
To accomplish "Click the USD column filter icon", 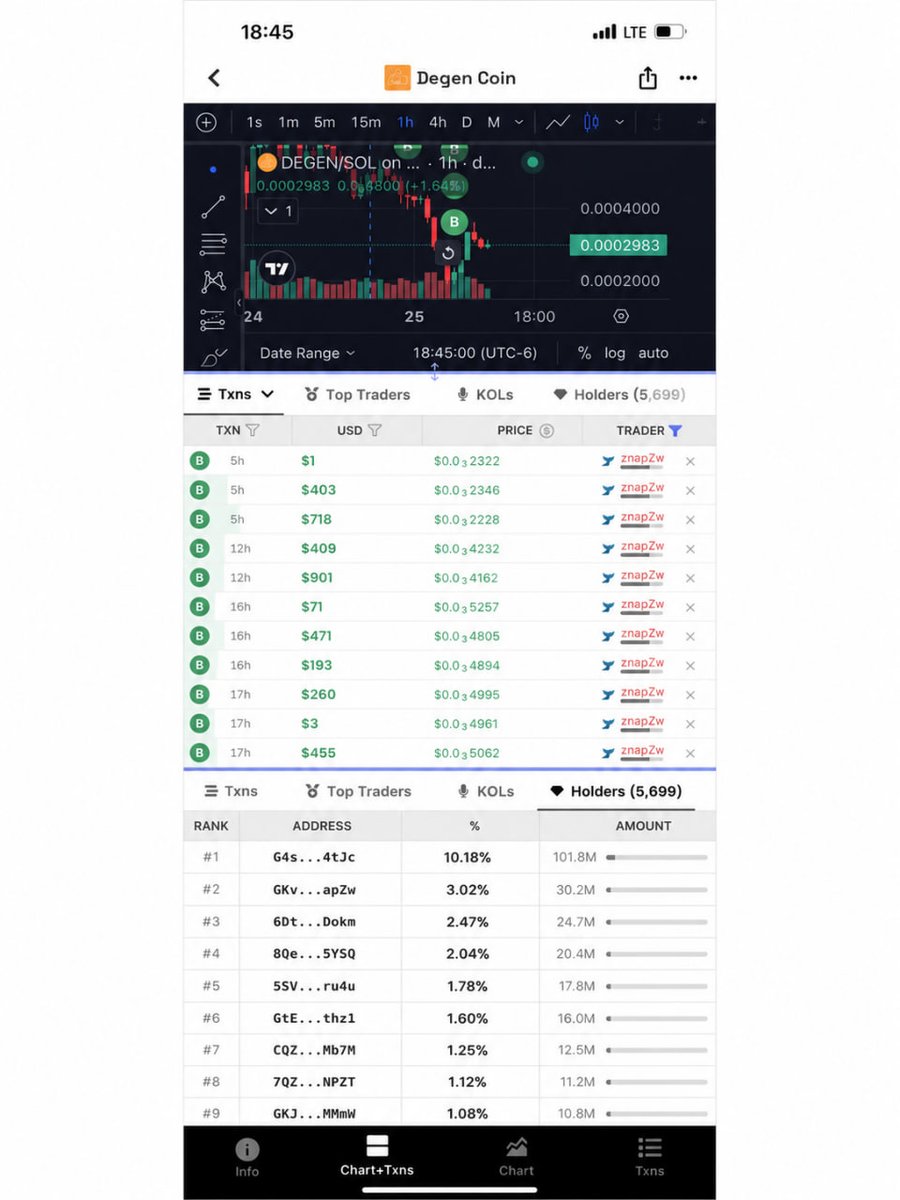I will 375,430.
